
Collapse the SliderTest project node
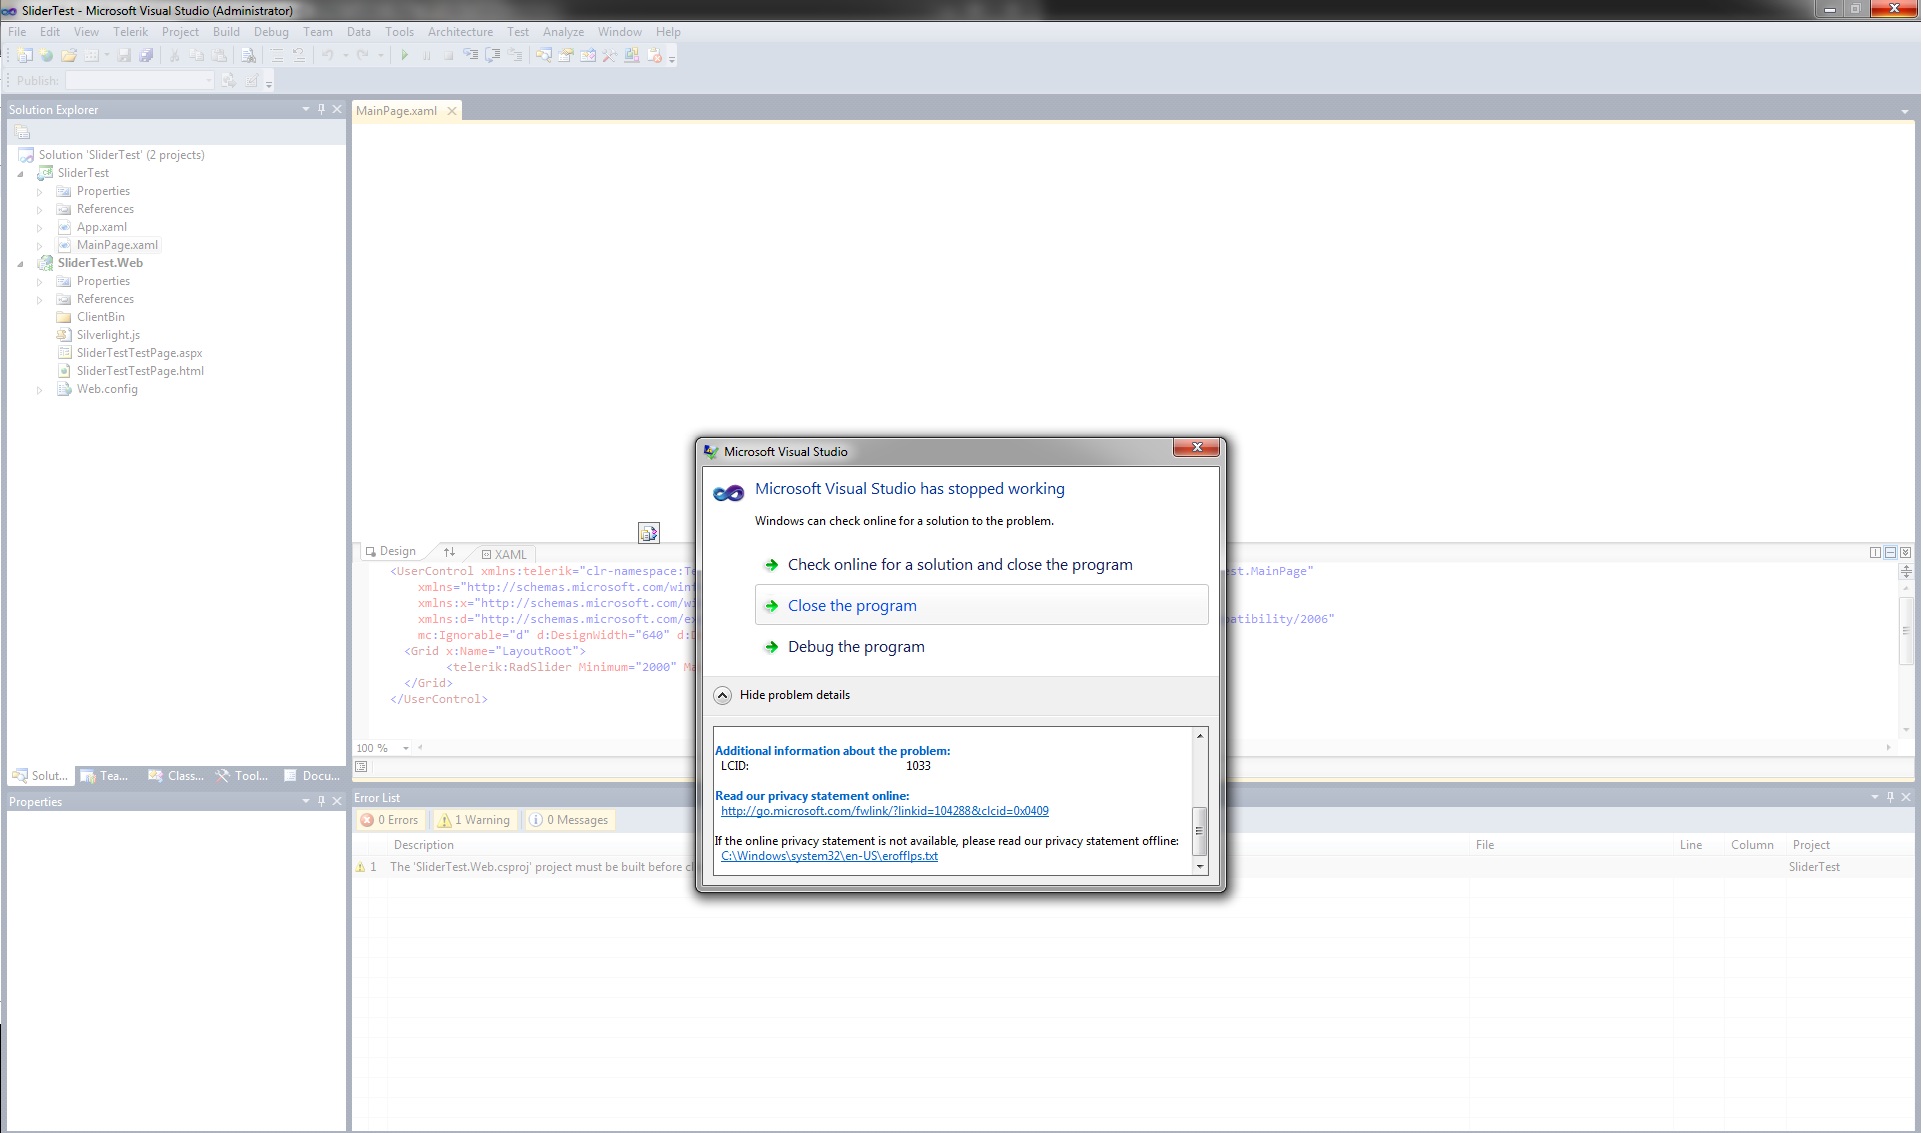click(x=20, y=174)
